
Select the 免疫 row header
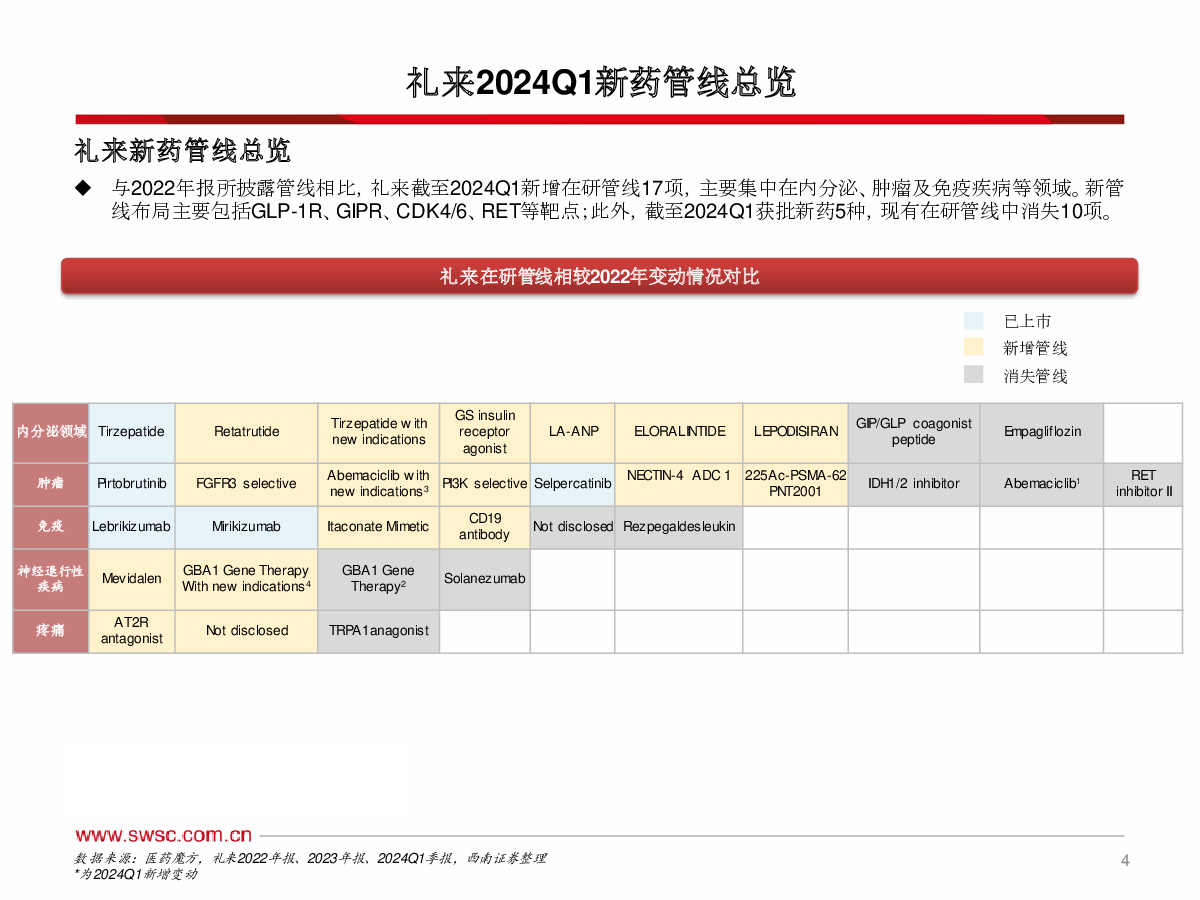coord(51,527)
